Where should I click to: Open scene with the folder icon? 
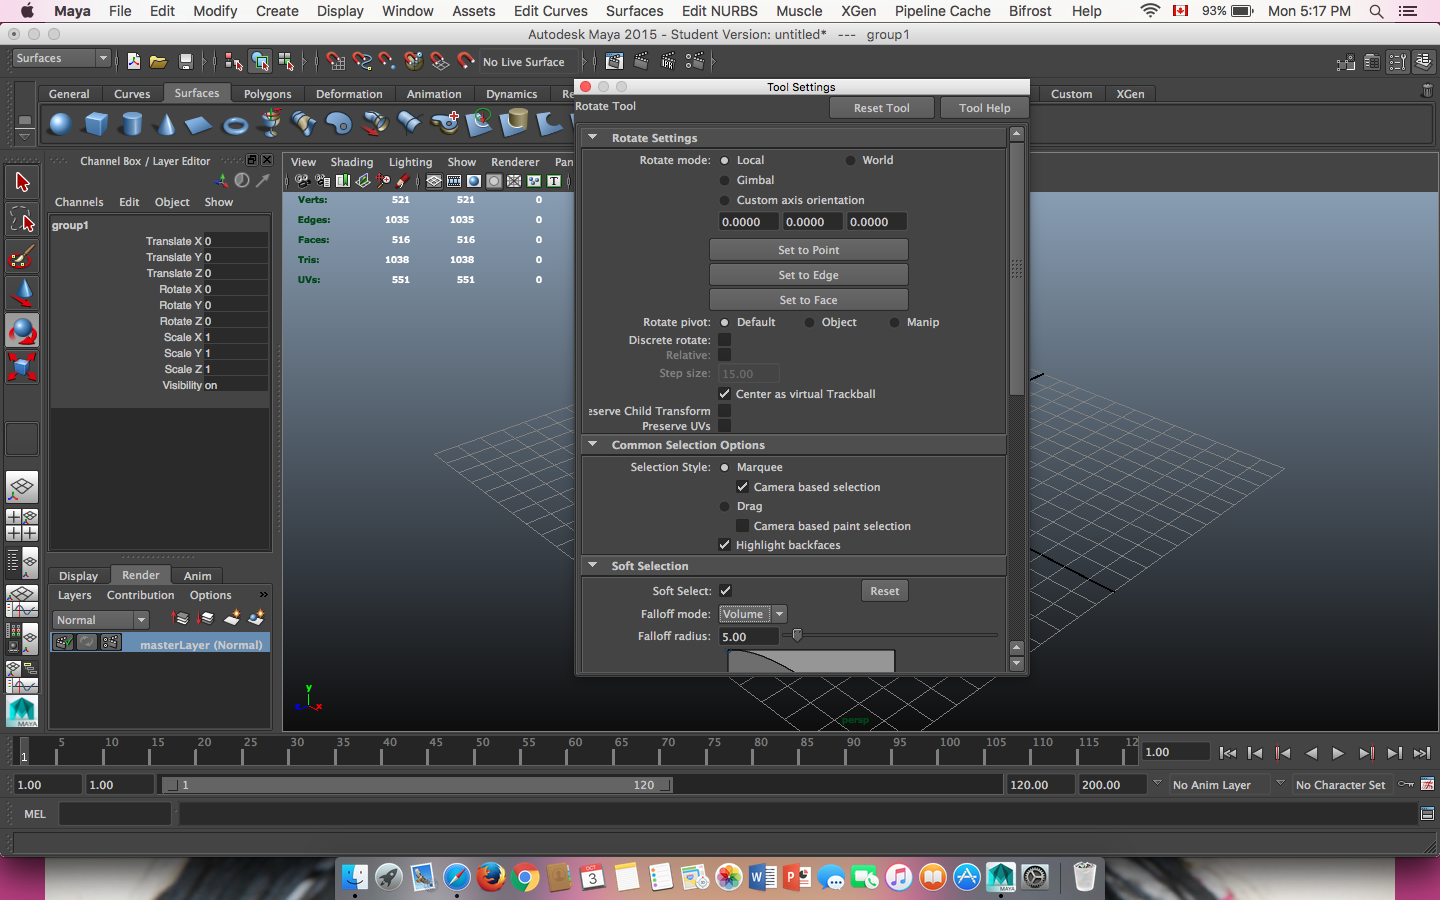click(x=158, y=62)
